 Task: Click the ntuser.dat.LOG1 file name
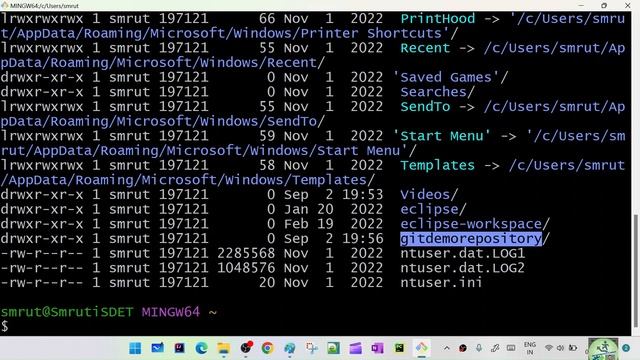coord(462,253)
